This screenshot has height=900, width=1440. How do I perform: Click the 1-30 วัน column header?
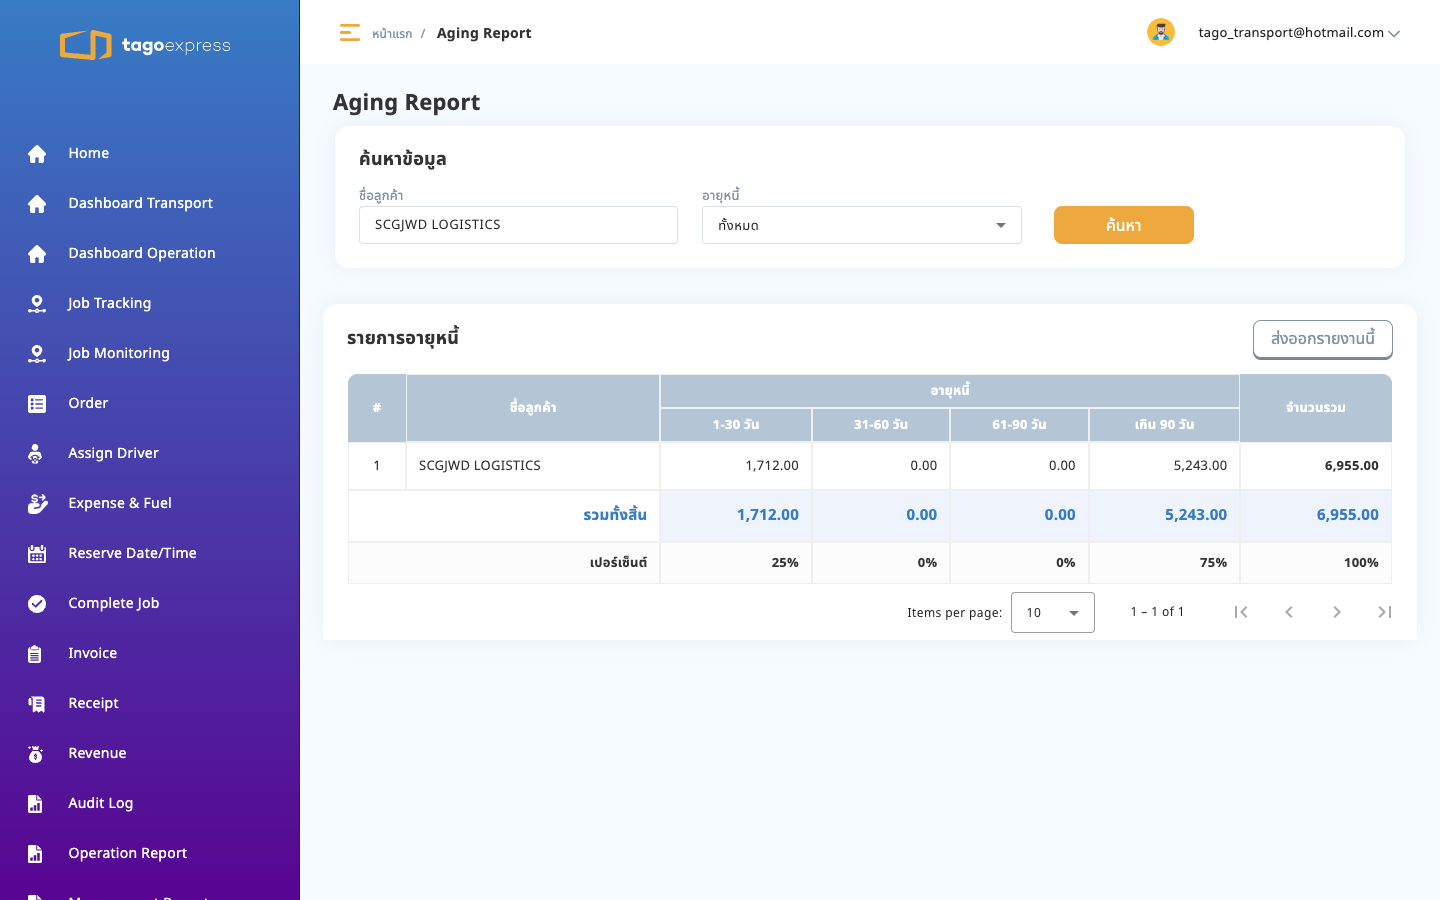point(736,424)
